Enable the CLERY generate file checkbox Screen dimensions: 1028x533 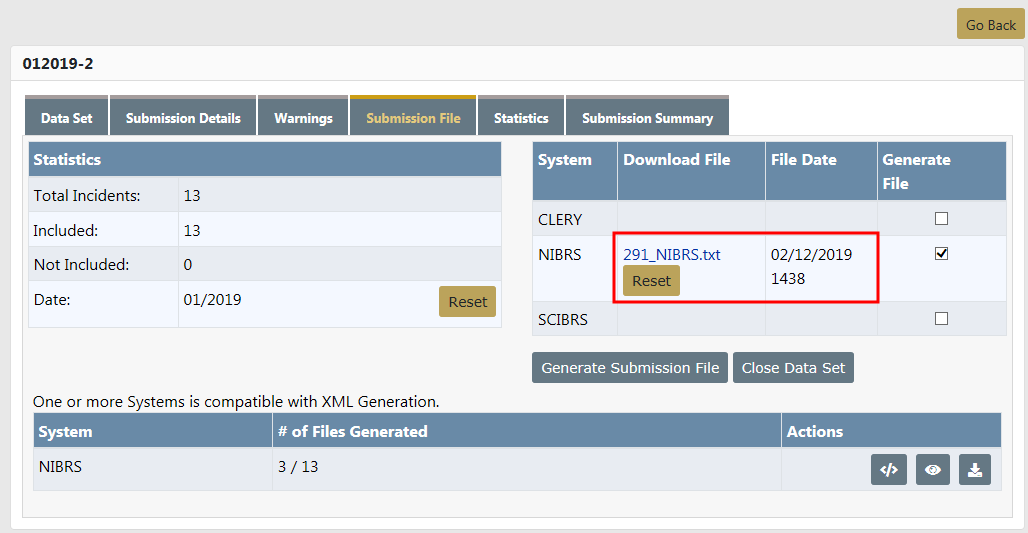941,219
